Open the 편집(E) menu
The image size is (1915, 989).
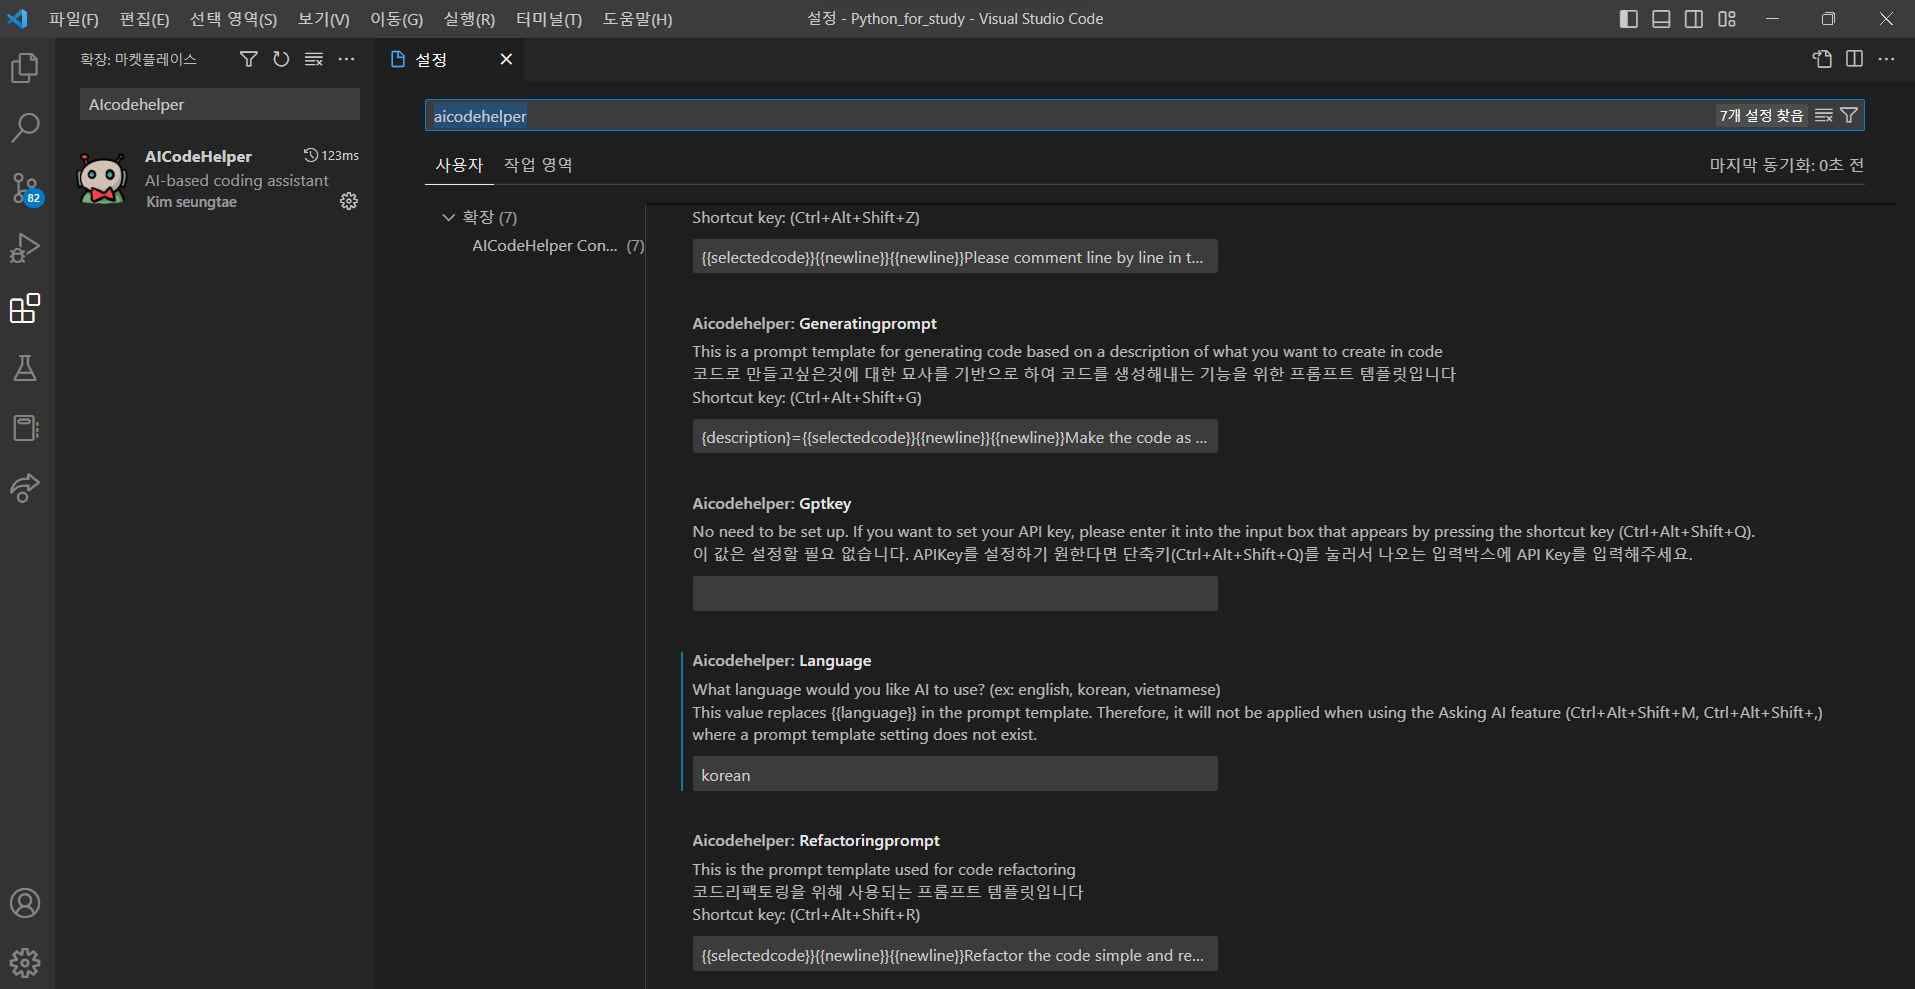coord(144,19)
